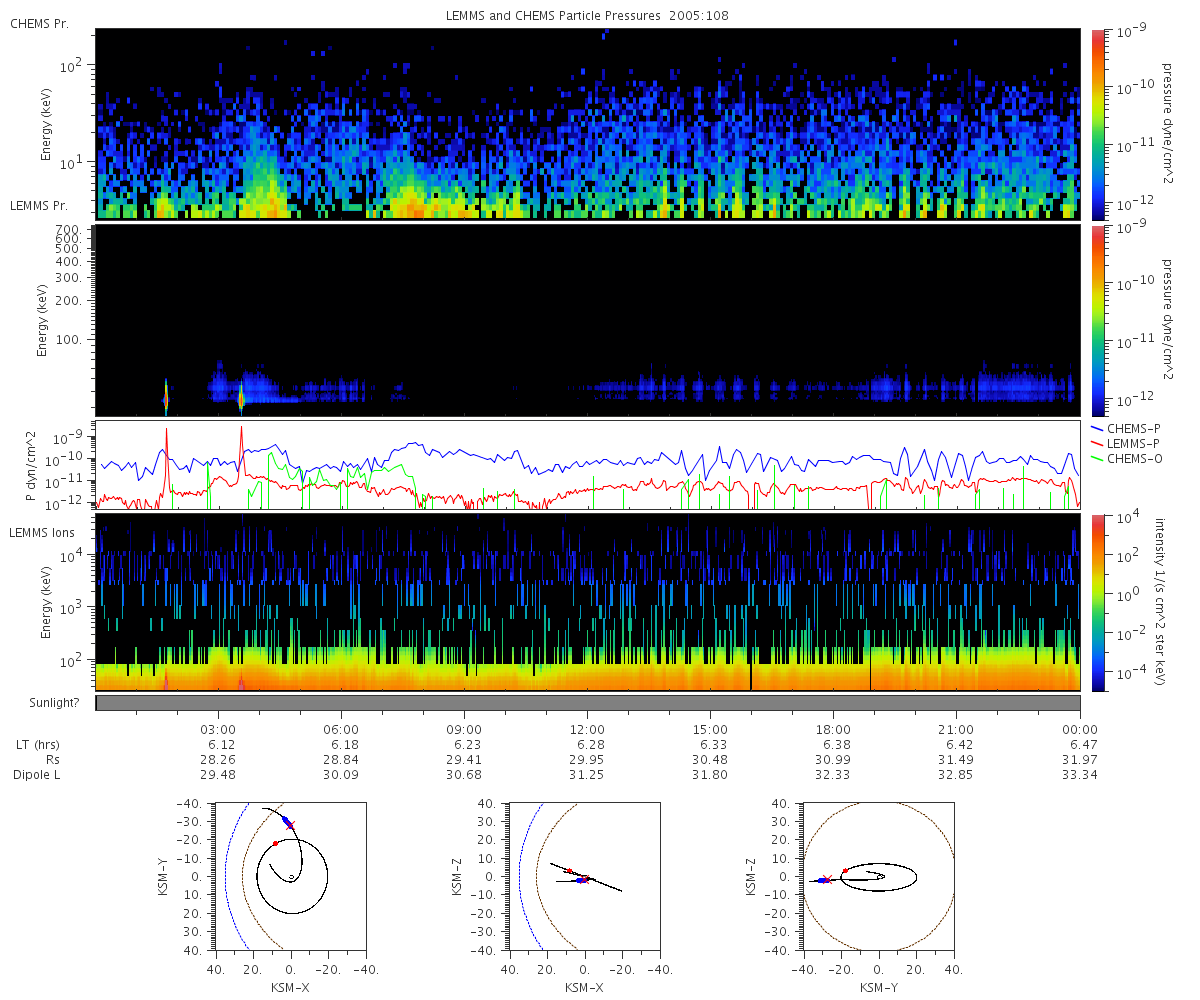Click the 21:00 time tick label
This screenshot has height=1000, width=1200.
957,730
